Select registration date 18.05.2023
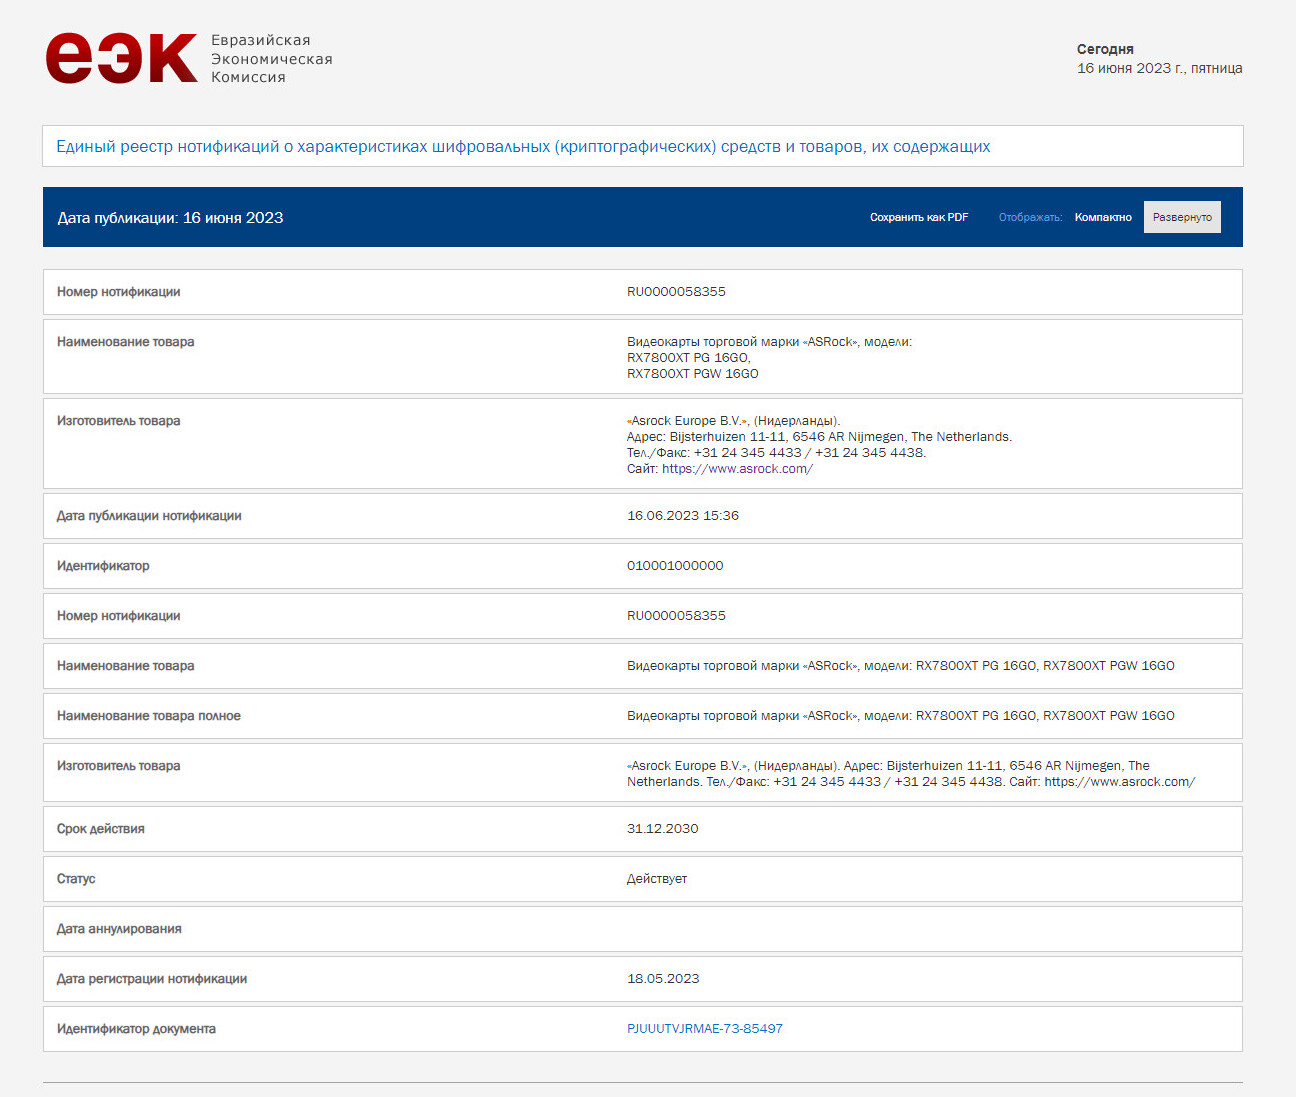 pyautogui.click(x=663, y=979)
